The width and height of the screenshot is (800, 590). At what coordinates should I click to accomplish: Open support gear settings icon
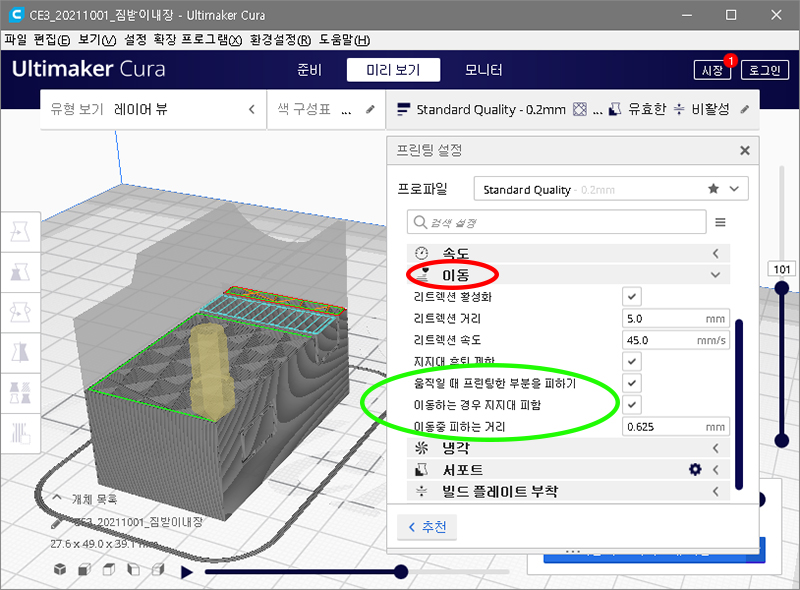(x=695, y=469)
